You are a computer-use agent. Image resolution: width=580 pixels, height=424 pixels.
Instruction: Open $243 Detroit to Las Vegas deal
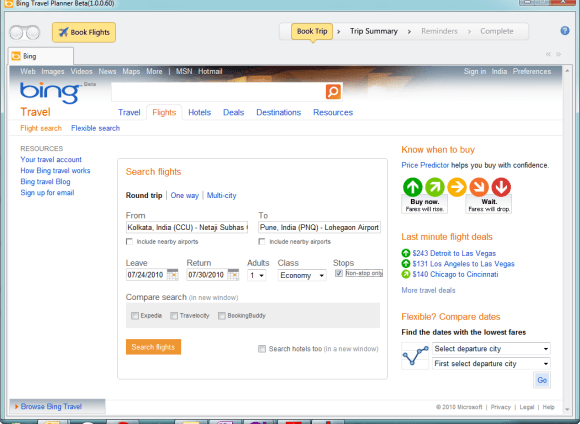454,253
